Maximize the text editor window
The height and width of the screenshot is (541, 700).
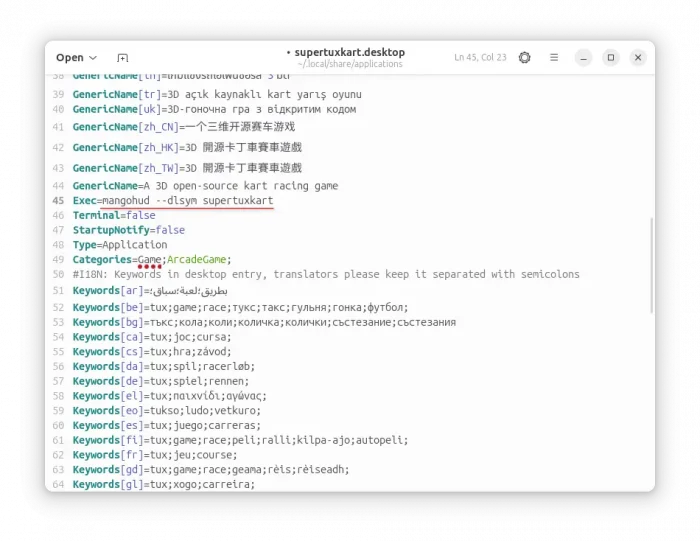point(611,58)
